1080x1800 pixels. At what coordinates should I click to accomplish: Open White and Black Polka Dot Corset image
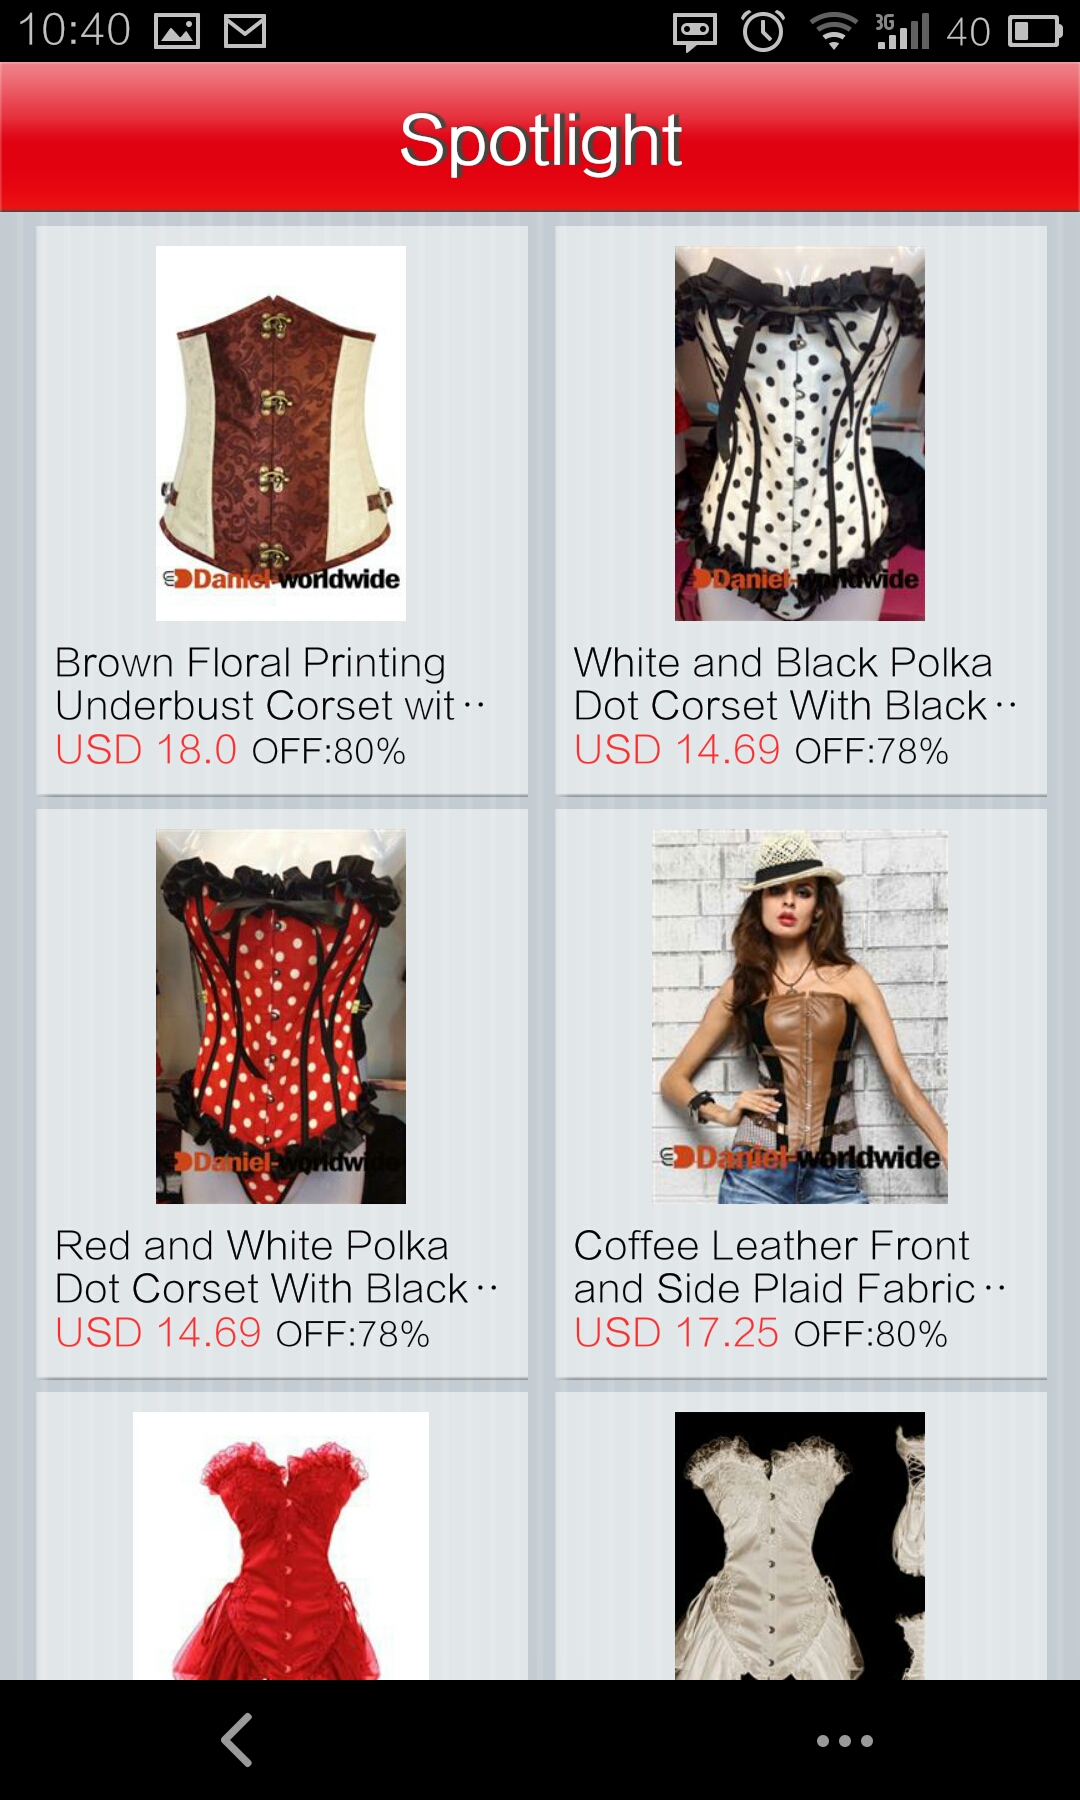pyautogui.click(x=800, y=433)
